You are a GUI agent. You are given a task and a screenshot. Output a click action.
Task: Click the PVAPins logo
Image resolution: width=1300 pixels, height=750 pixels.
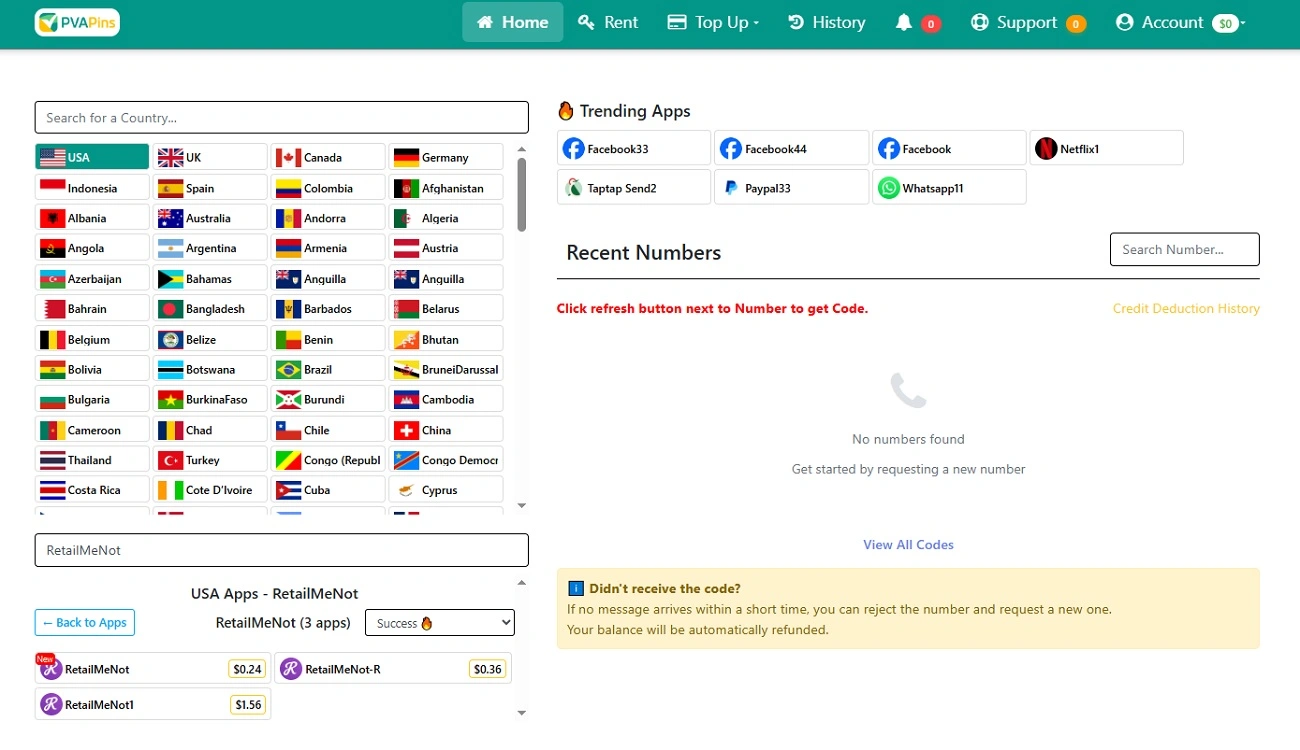77,22
